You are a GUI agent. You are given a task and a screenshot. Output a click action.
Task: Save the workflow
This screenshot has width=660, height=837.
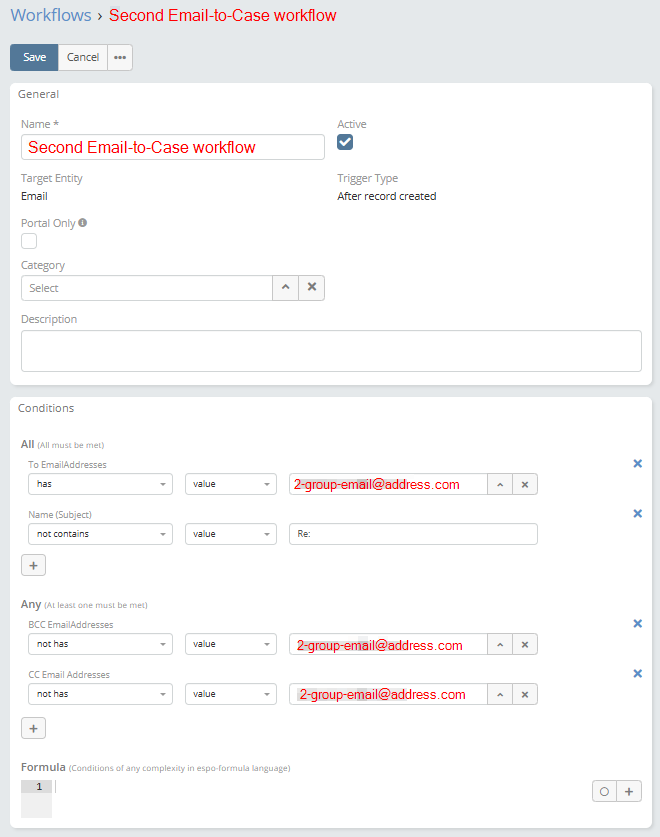tap(34, 58)
